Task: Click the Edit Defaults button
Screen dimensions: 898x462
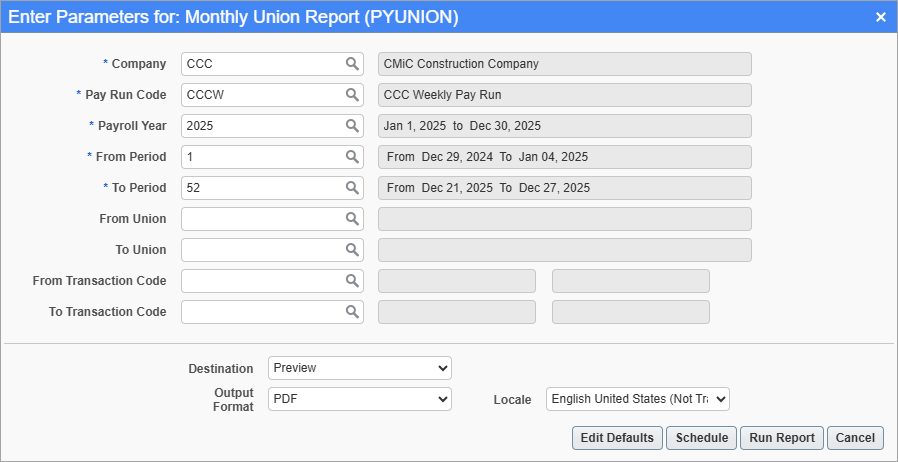Action: coord(617,438)
